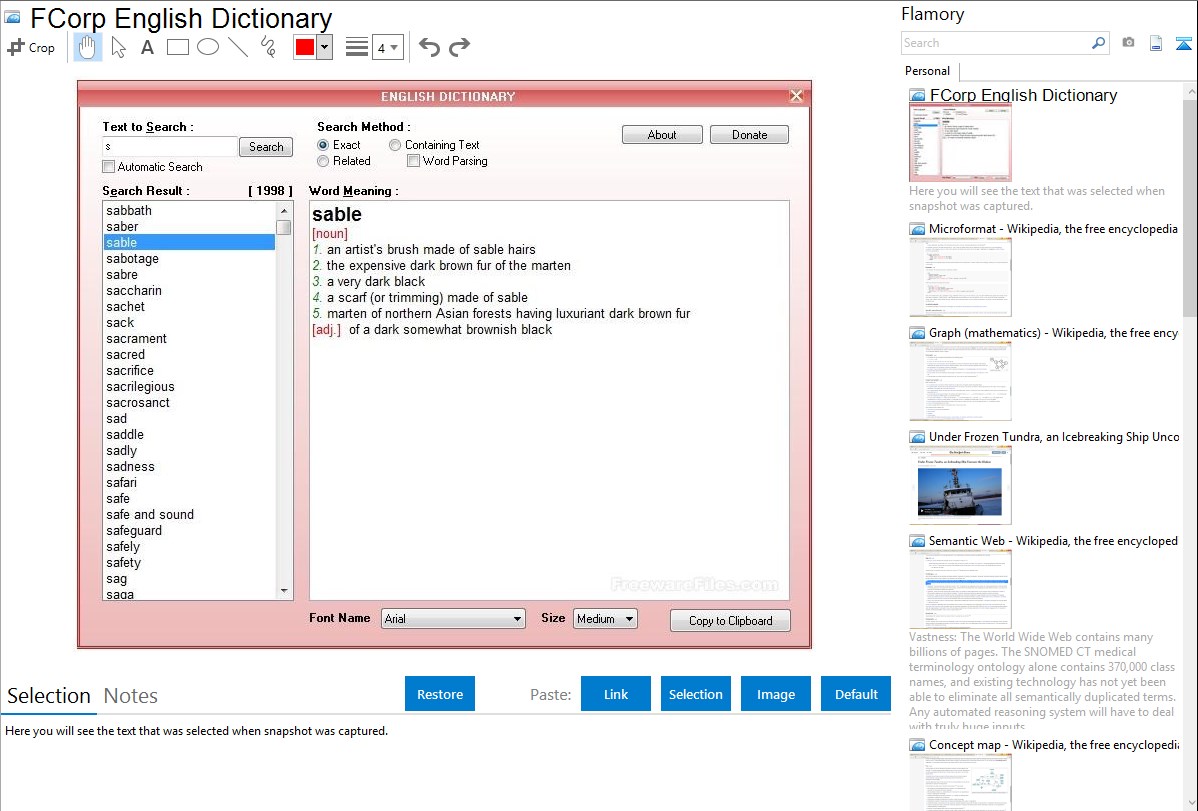Enable the Word Parsing checkbox
This screenshot has height=811, width=1198.
[x=413, y=161]
